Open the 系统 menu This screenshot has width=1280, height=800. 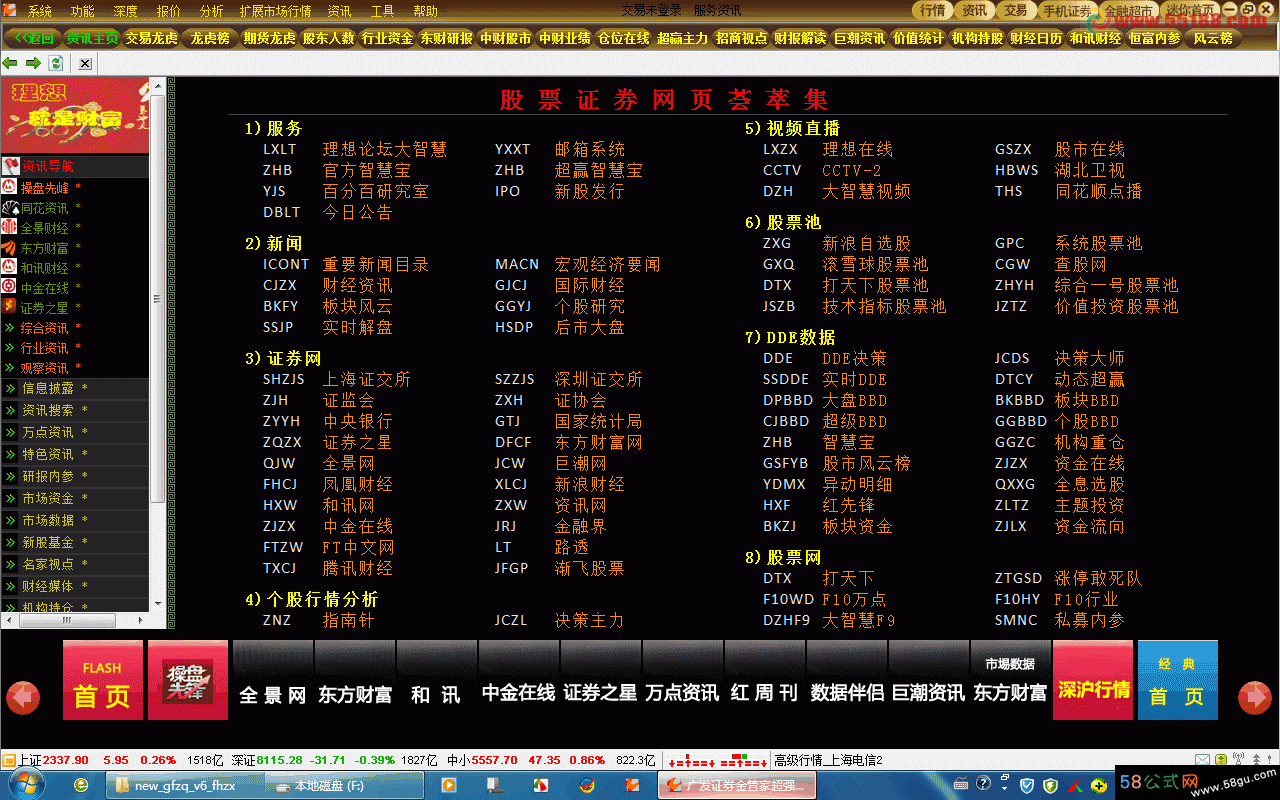point(40,11)
